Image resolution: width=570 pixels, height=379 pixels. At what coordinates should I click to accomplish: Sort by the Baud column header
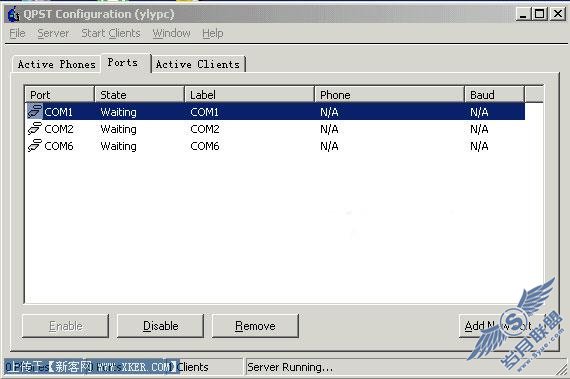tap(494, 95)
